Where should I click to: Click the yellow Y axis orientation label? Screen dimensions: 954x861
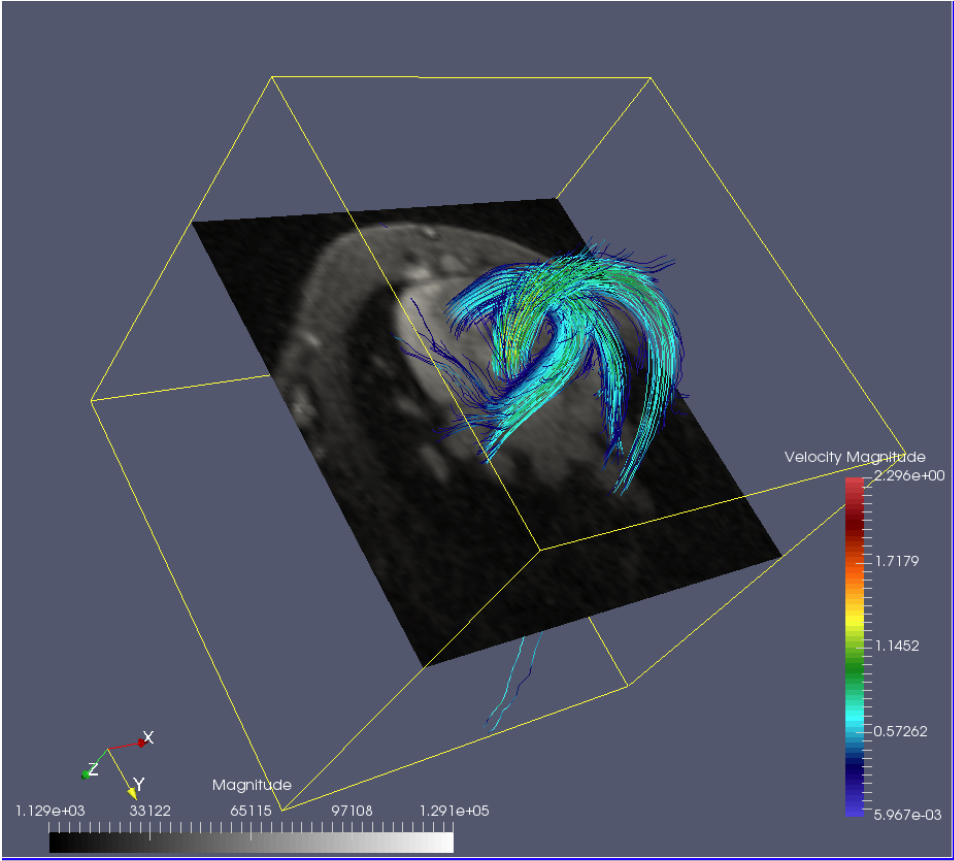(139, 785)
